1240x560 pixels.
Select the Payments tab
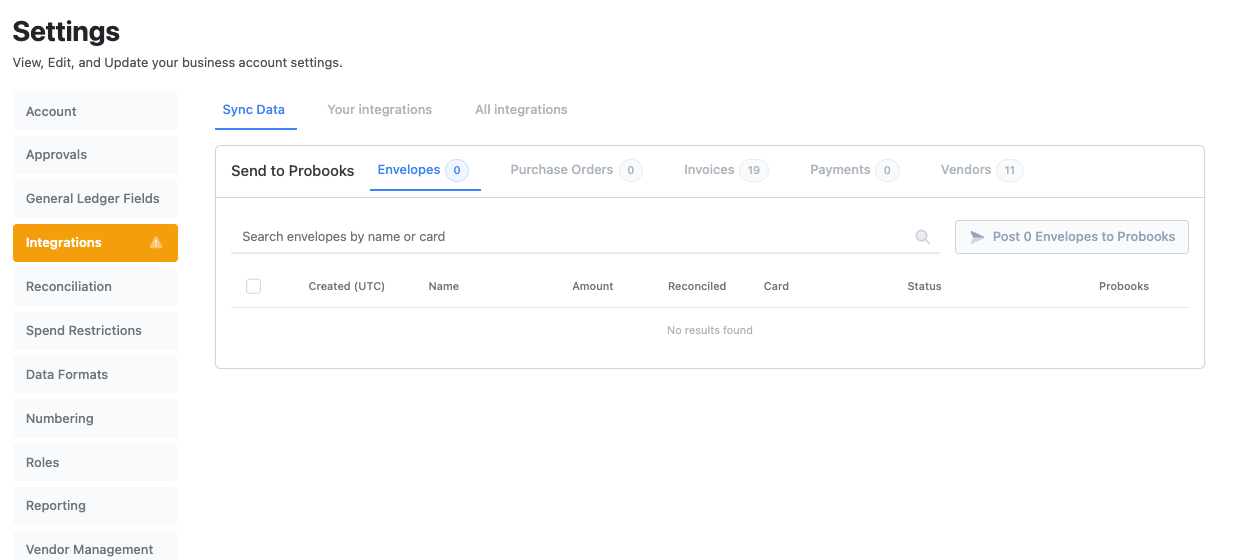coord(854,170)
